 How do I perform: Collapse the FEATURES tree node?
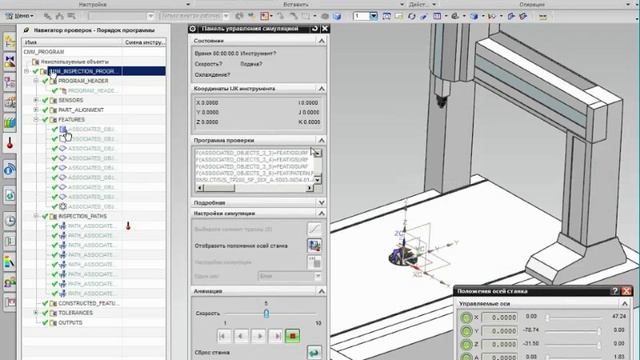pyautogui.click(x=36, y=120)
